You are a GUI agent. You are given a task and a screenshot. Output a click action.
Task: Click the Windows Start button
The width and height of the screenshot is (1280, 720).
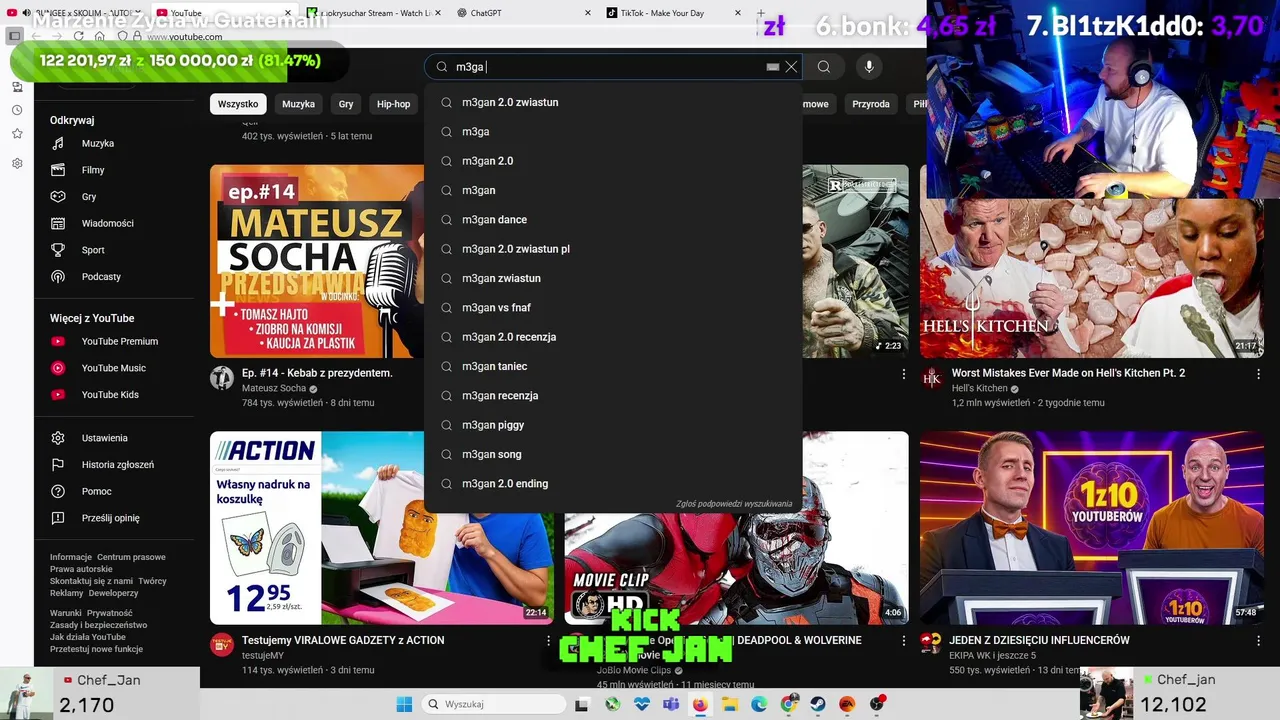pos(404,704)
